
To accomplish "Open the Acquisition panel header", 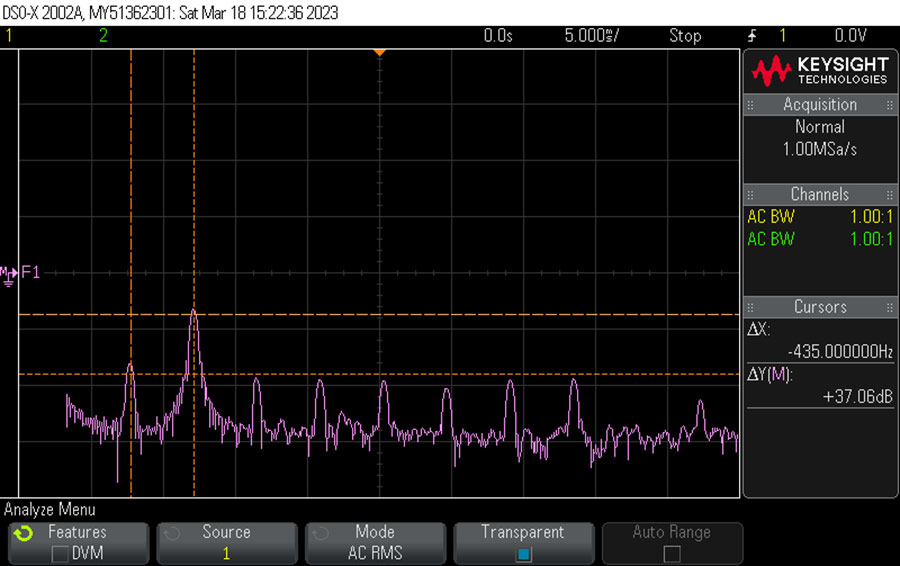I will click(820, 104).
